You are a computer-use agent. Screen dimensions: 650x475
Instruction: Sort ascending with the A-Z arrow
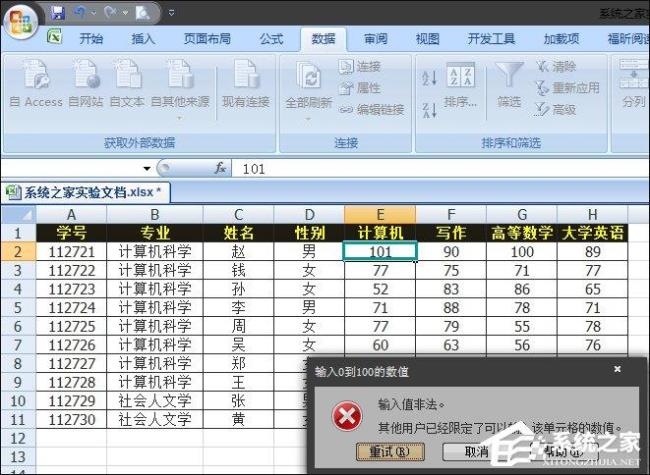pos(429,78)
